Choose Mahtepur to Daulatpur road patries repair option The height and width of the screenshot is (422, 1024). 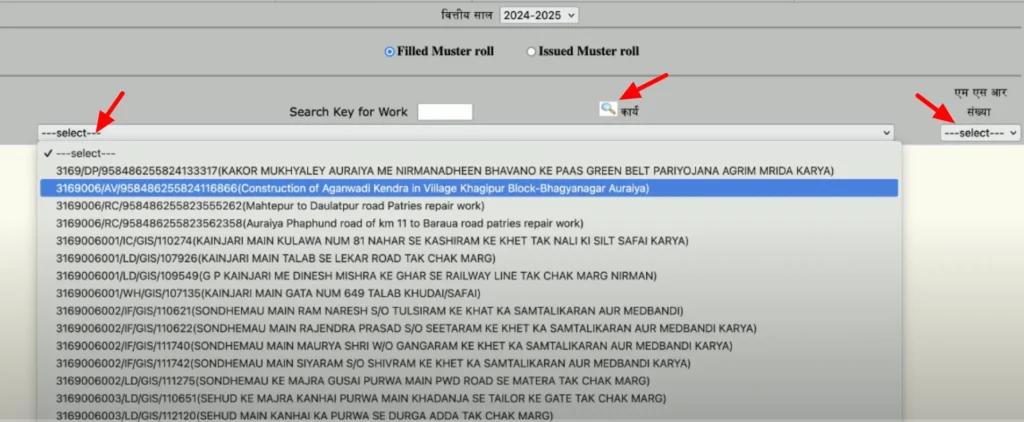point(469,206)
